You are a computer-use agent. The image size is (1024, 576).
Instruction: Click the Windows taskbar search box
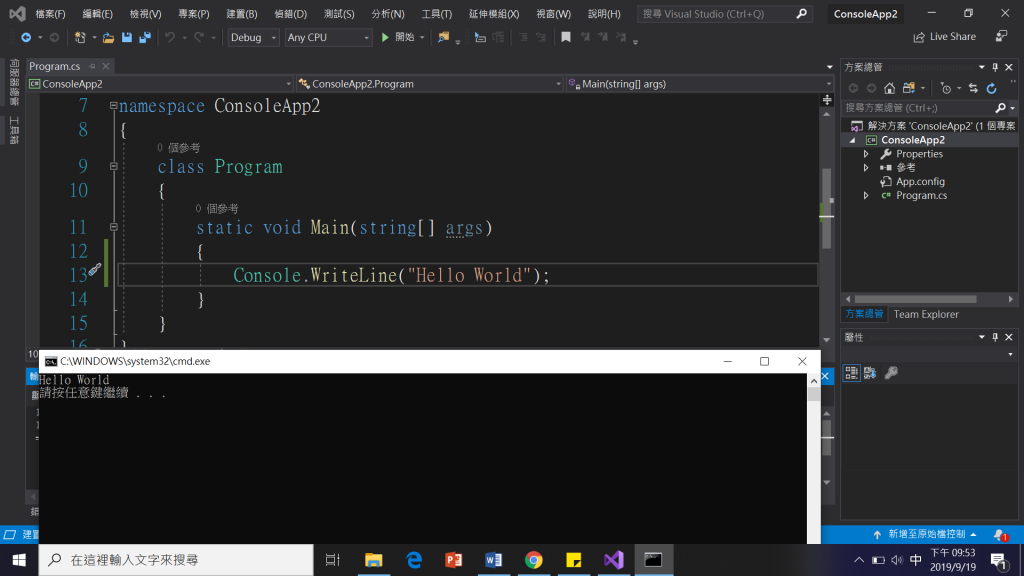click(176, 560)
